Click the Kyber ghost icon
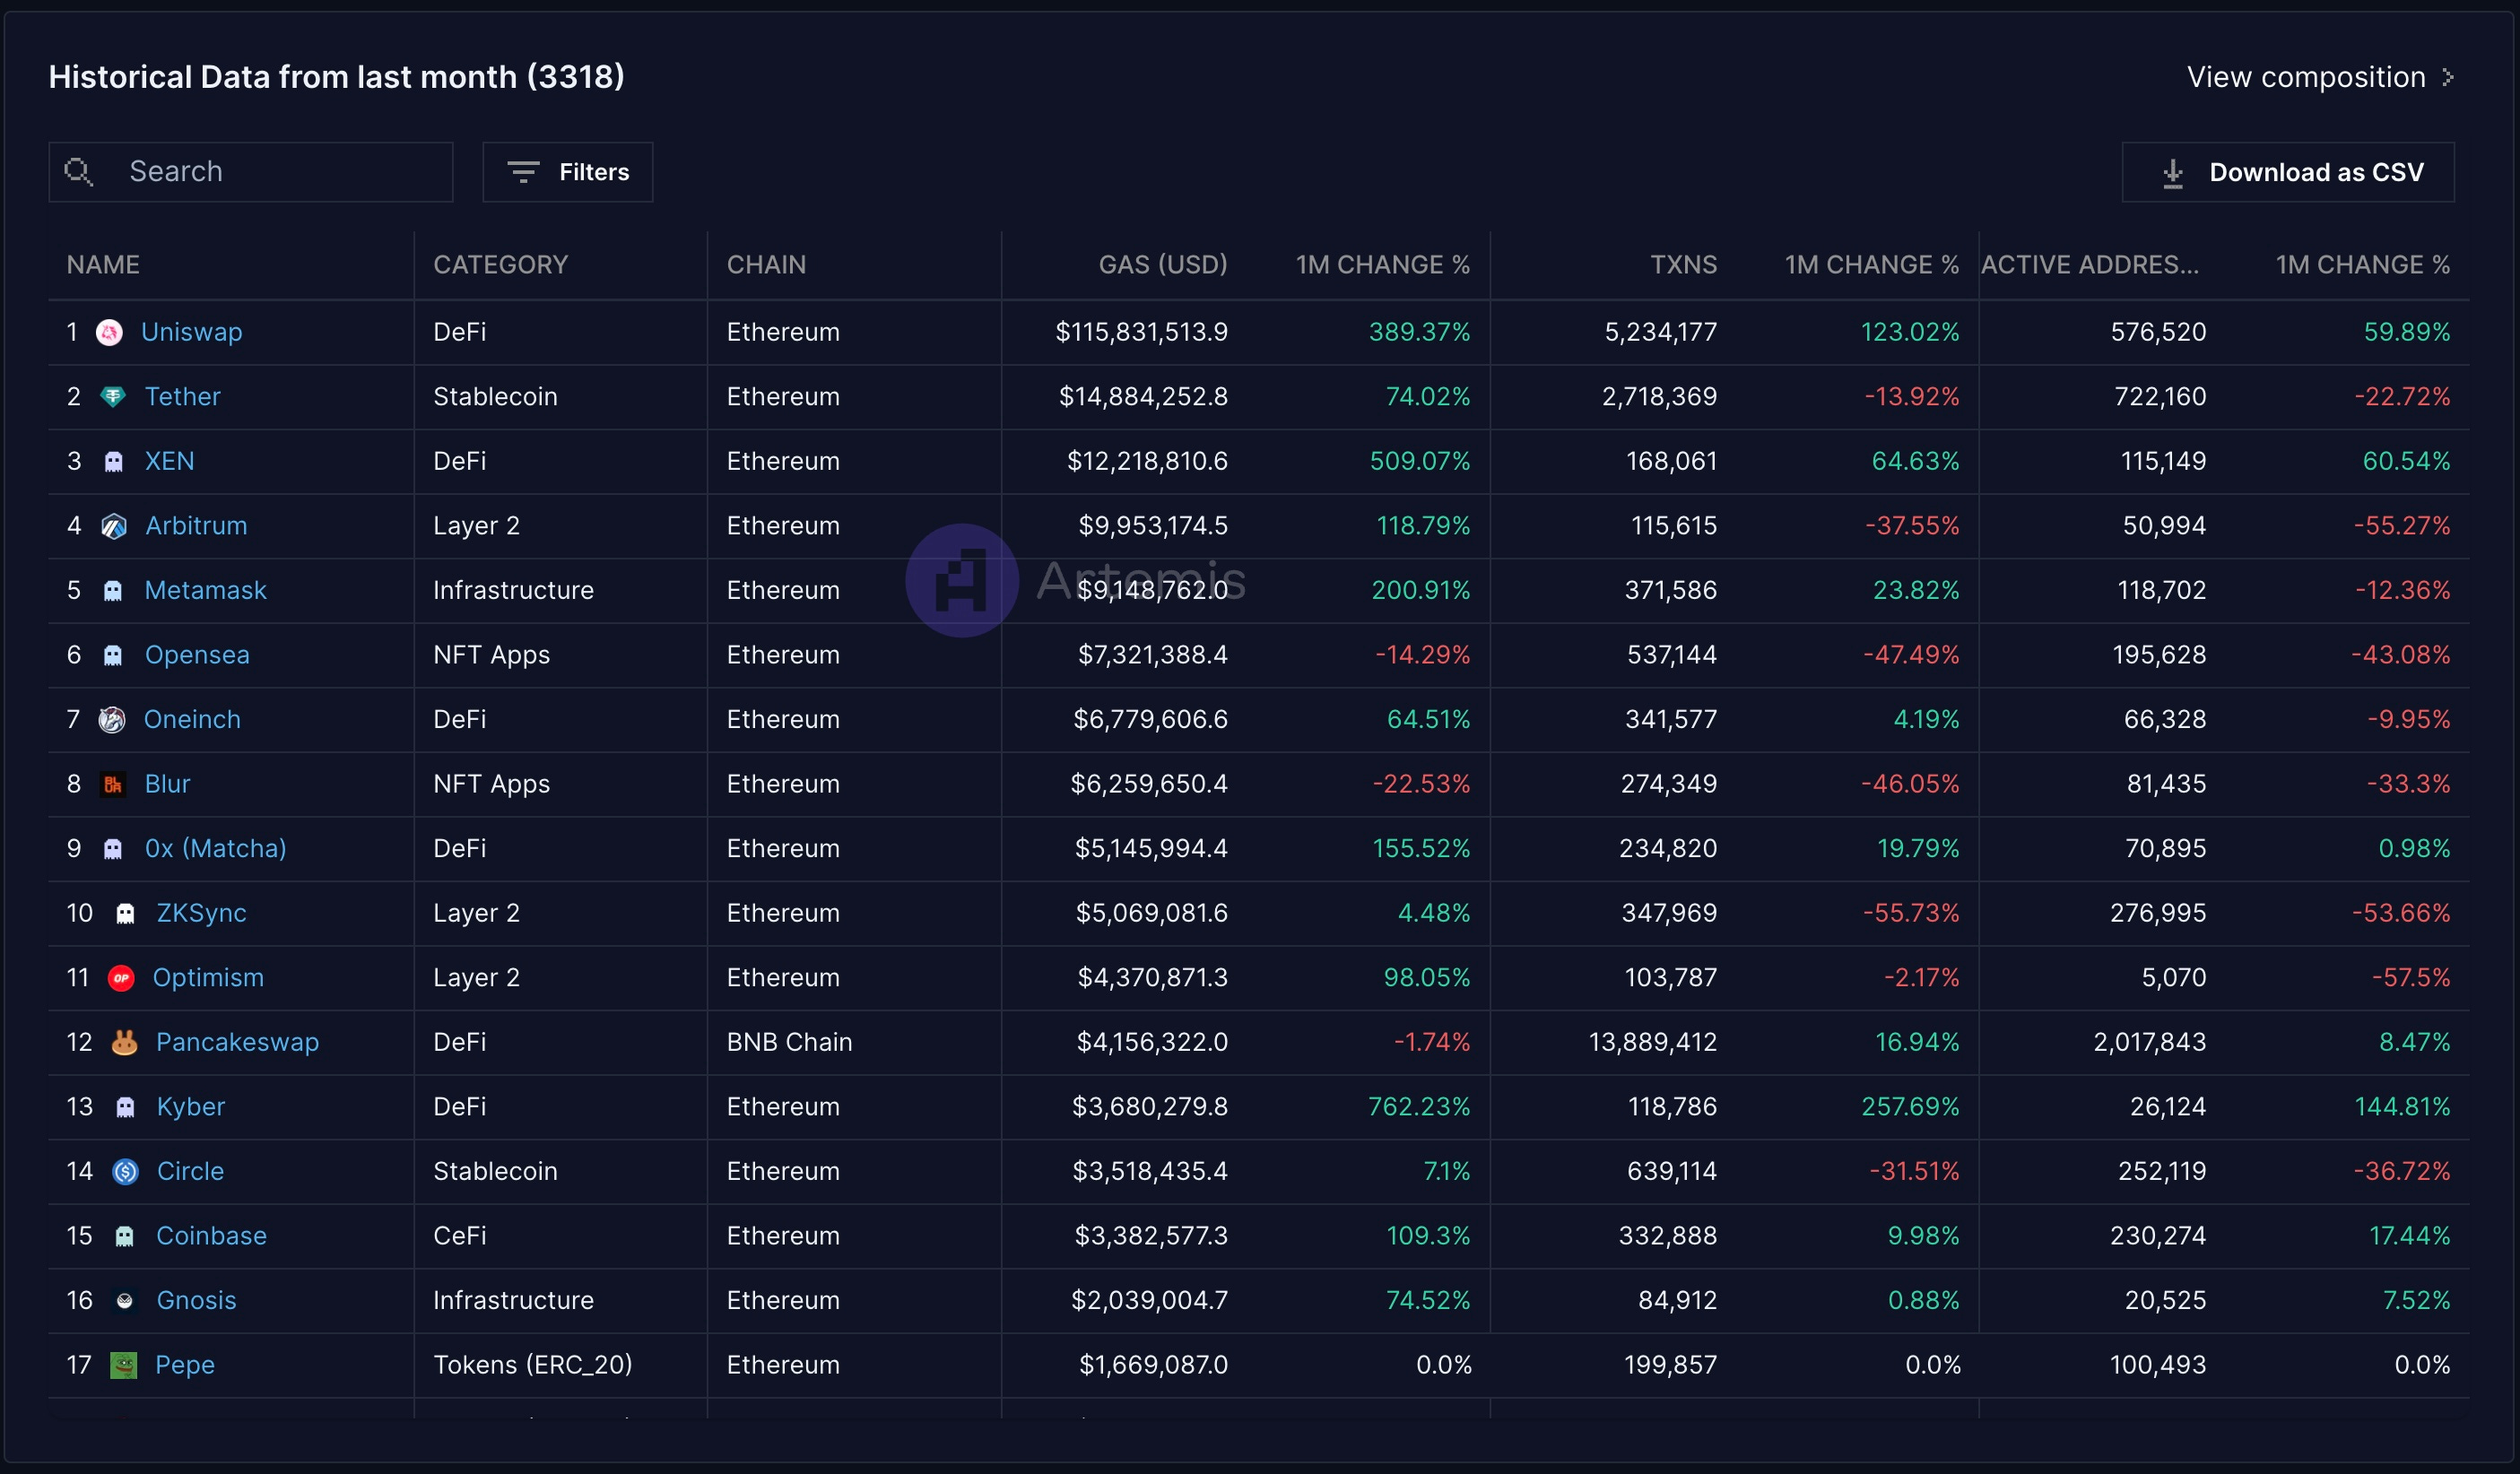The width and height of the screenshot is (2520, 1474). coord(125,1107)
